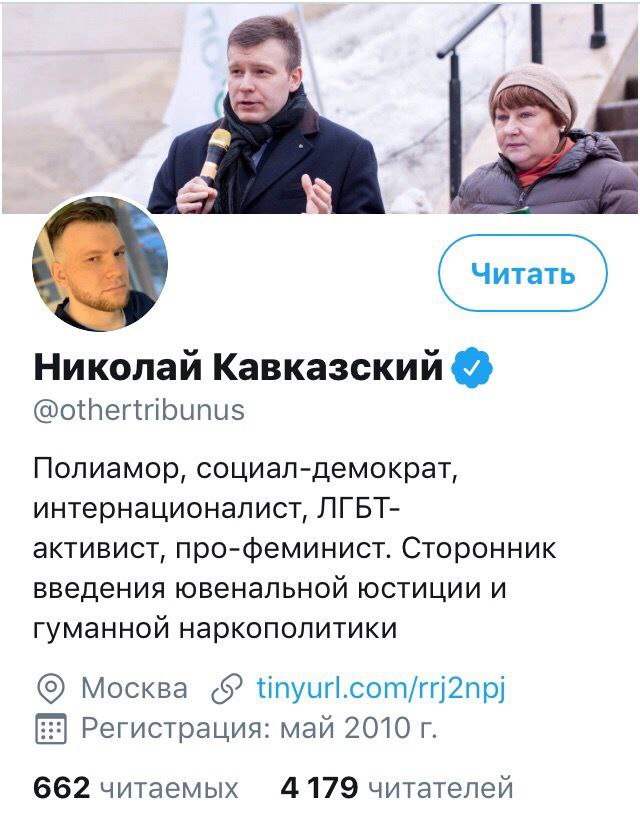Open the 662 читаемых following list
This screenshot has width=640, height=828.
click(136, 788)
